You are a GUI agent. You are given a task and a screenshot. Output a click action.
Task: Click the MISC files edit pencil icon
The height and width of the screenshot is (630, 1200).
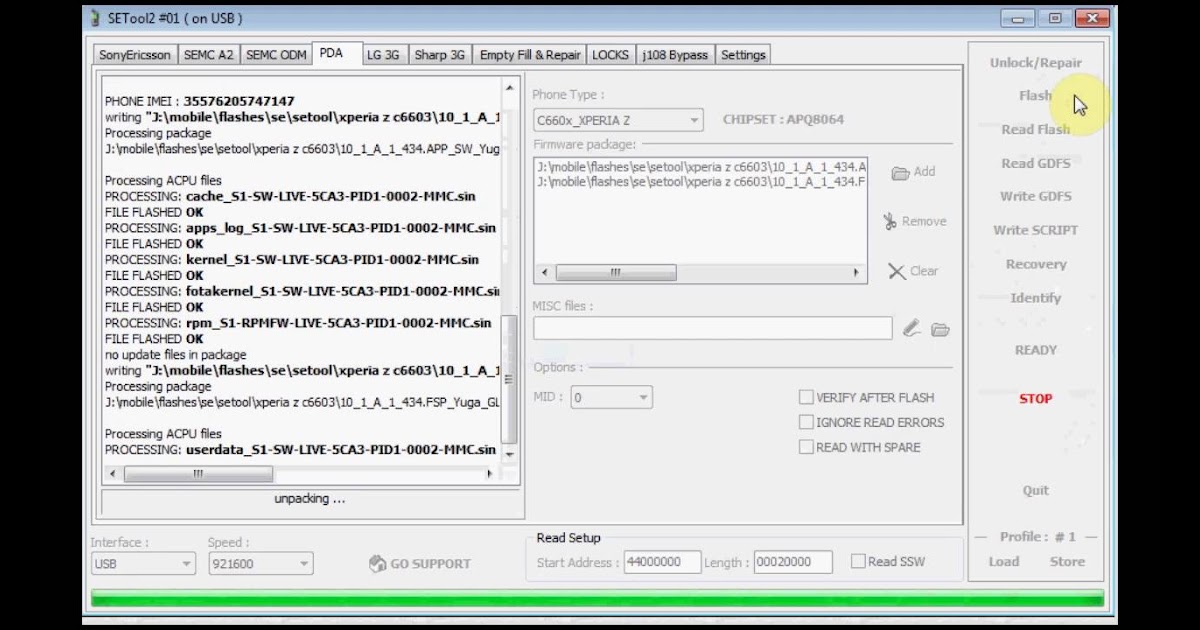tap(911, 328)
